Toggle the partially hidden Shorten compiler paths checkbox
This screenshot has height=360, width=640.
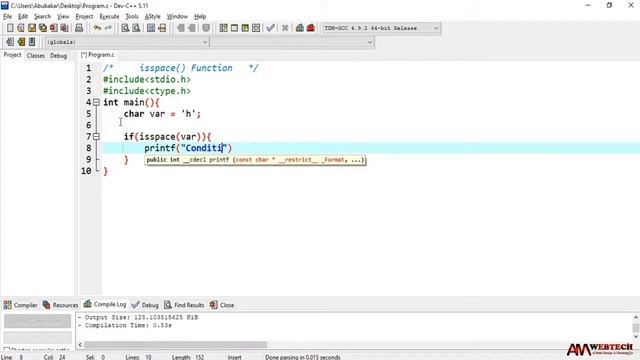7,349
